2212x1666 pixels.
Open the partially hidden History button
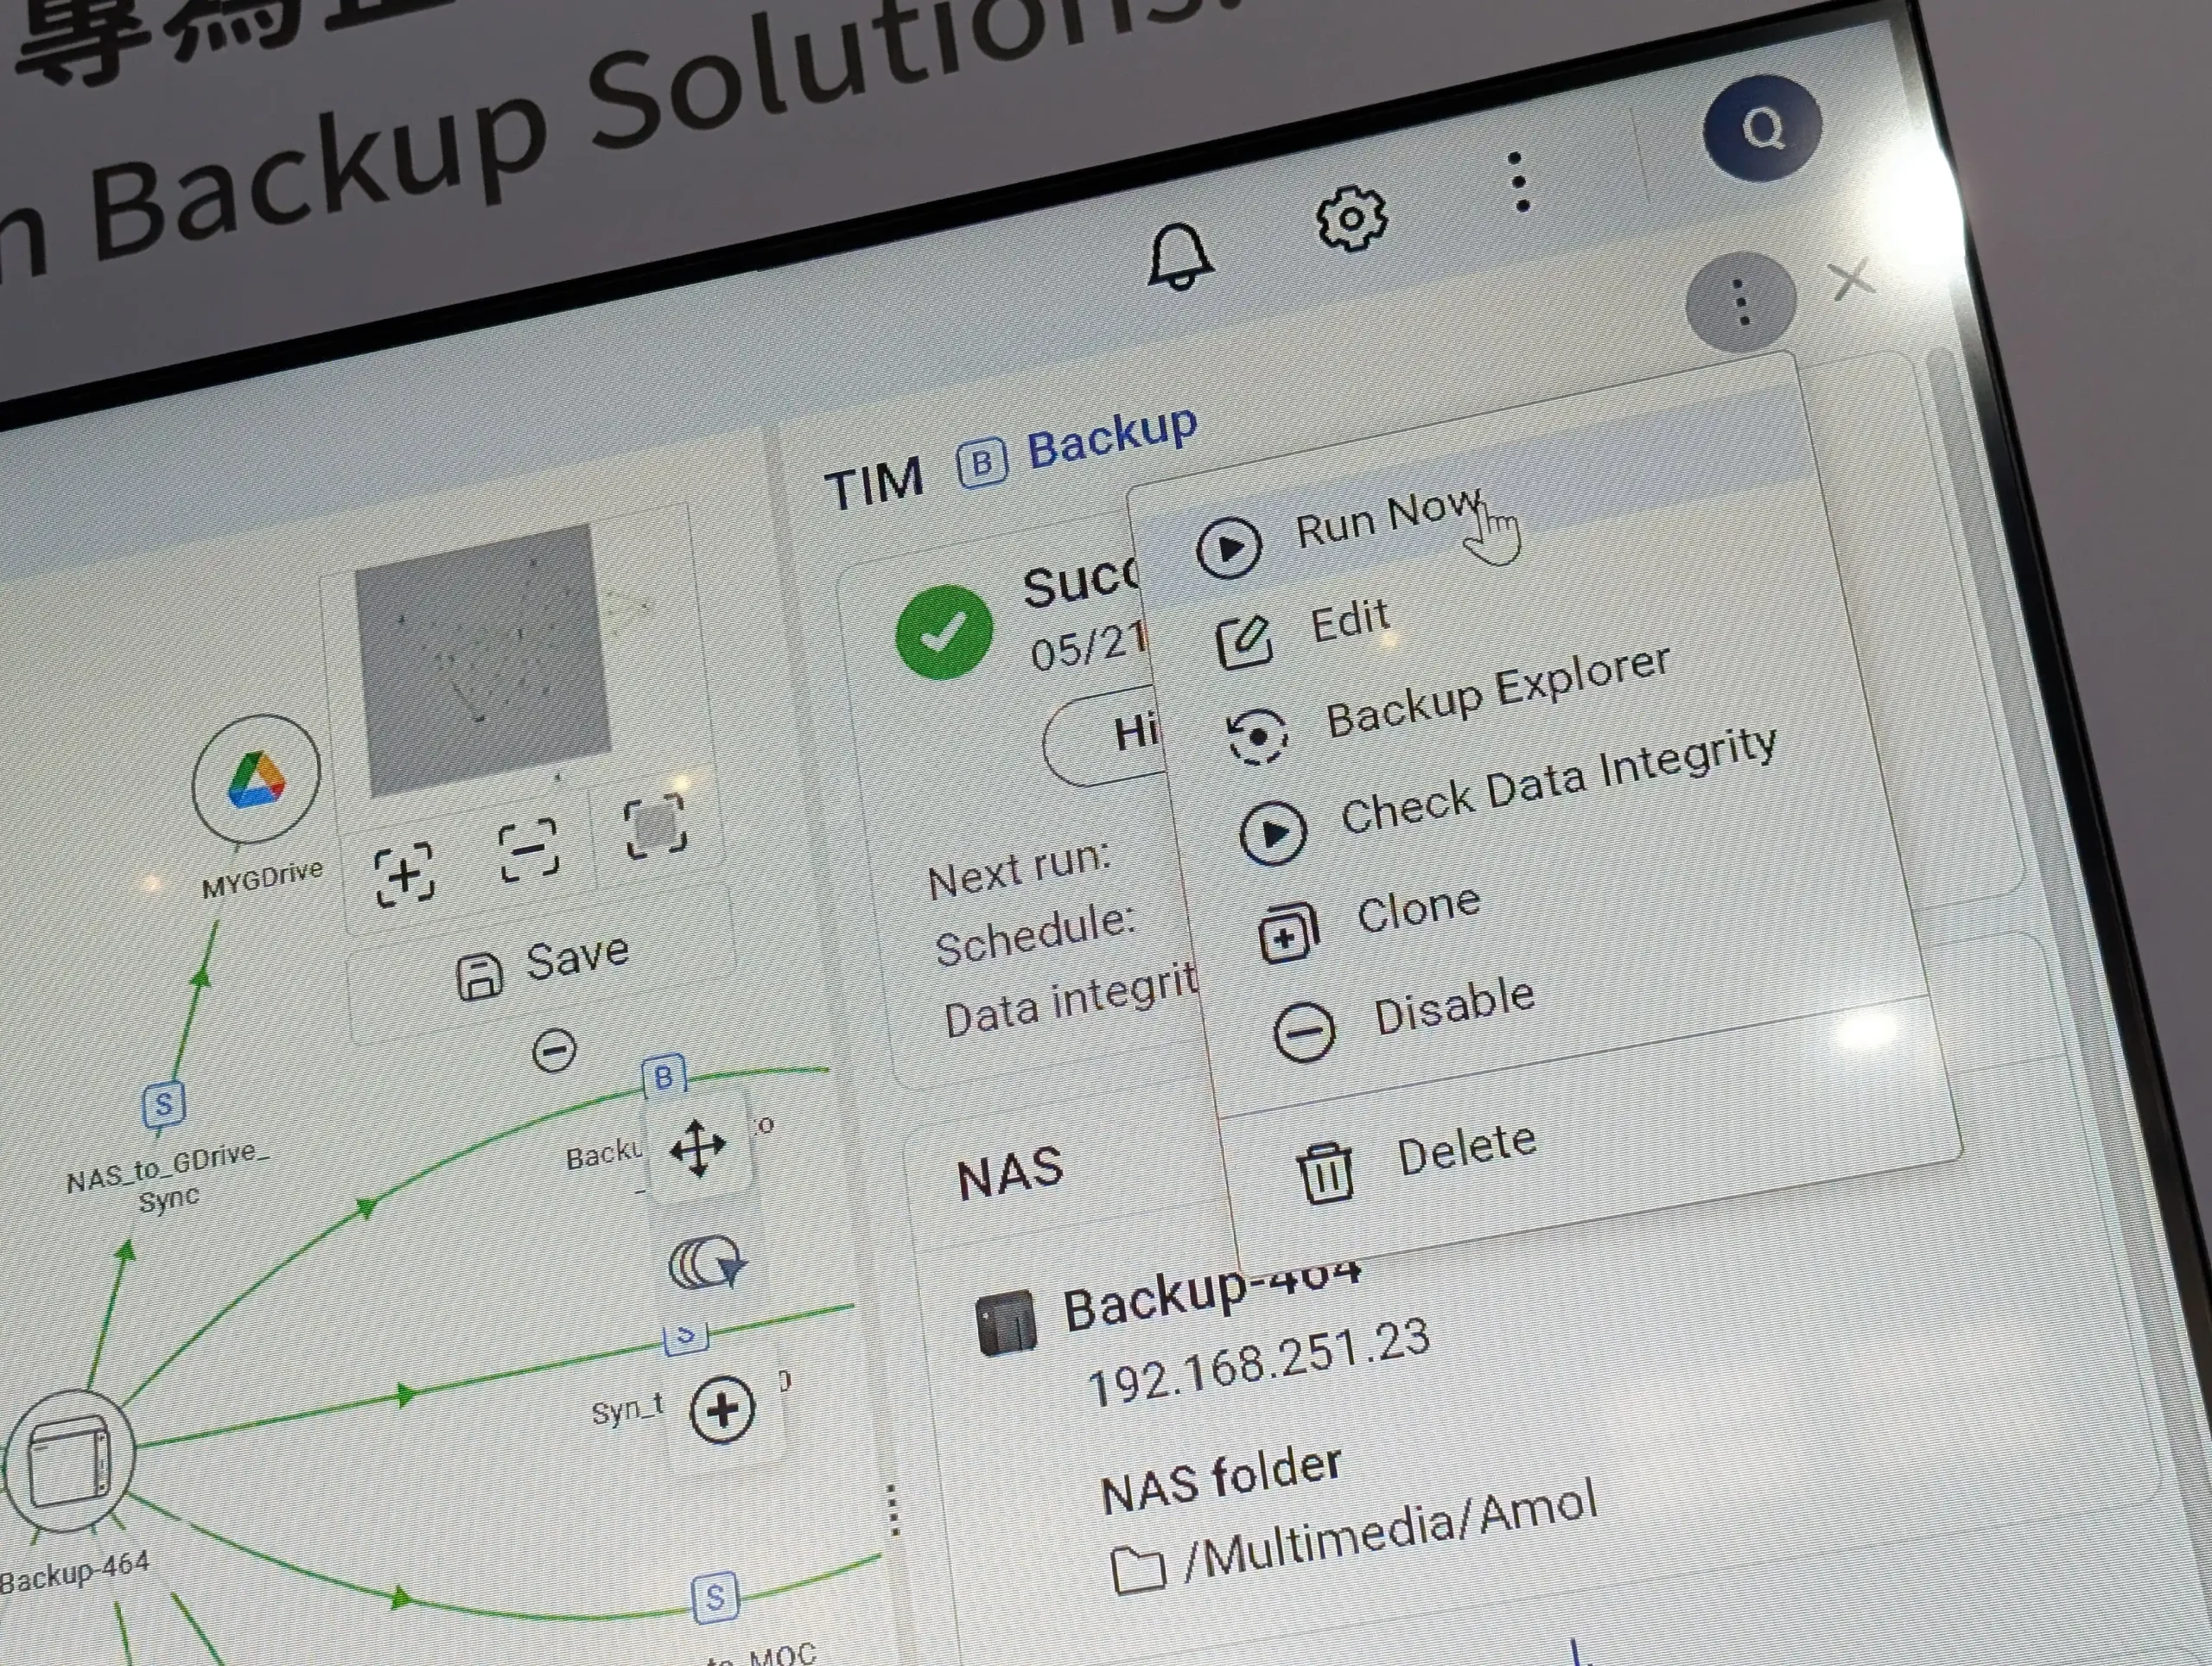pos(1105,738)
